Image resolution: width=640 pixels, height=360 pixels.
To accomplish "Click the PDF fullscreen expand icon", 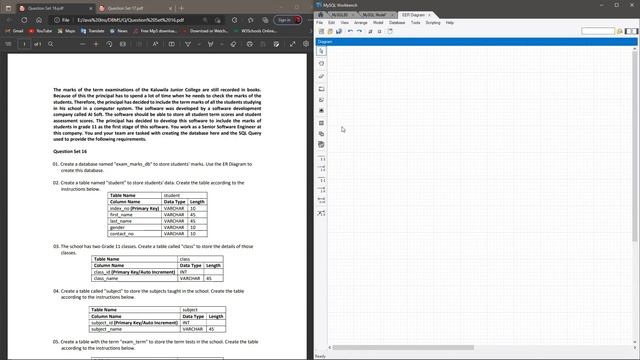I will (x=292, y=44).
